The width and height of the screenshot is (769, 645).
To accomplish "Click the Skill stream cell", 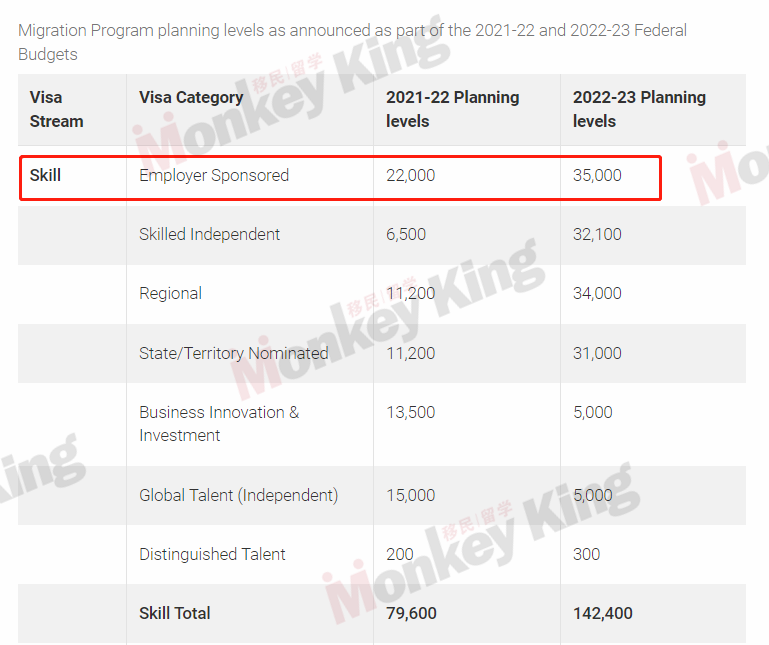I will pos(45,175).
